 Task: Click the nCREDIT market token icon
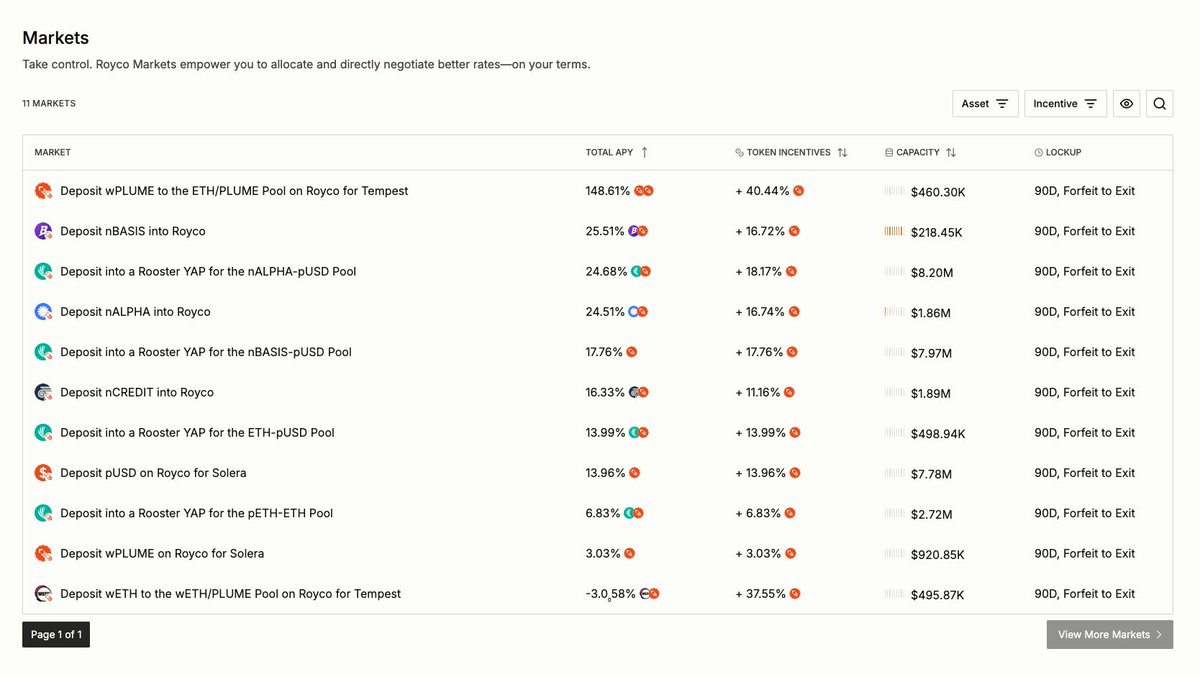(43, 392)
